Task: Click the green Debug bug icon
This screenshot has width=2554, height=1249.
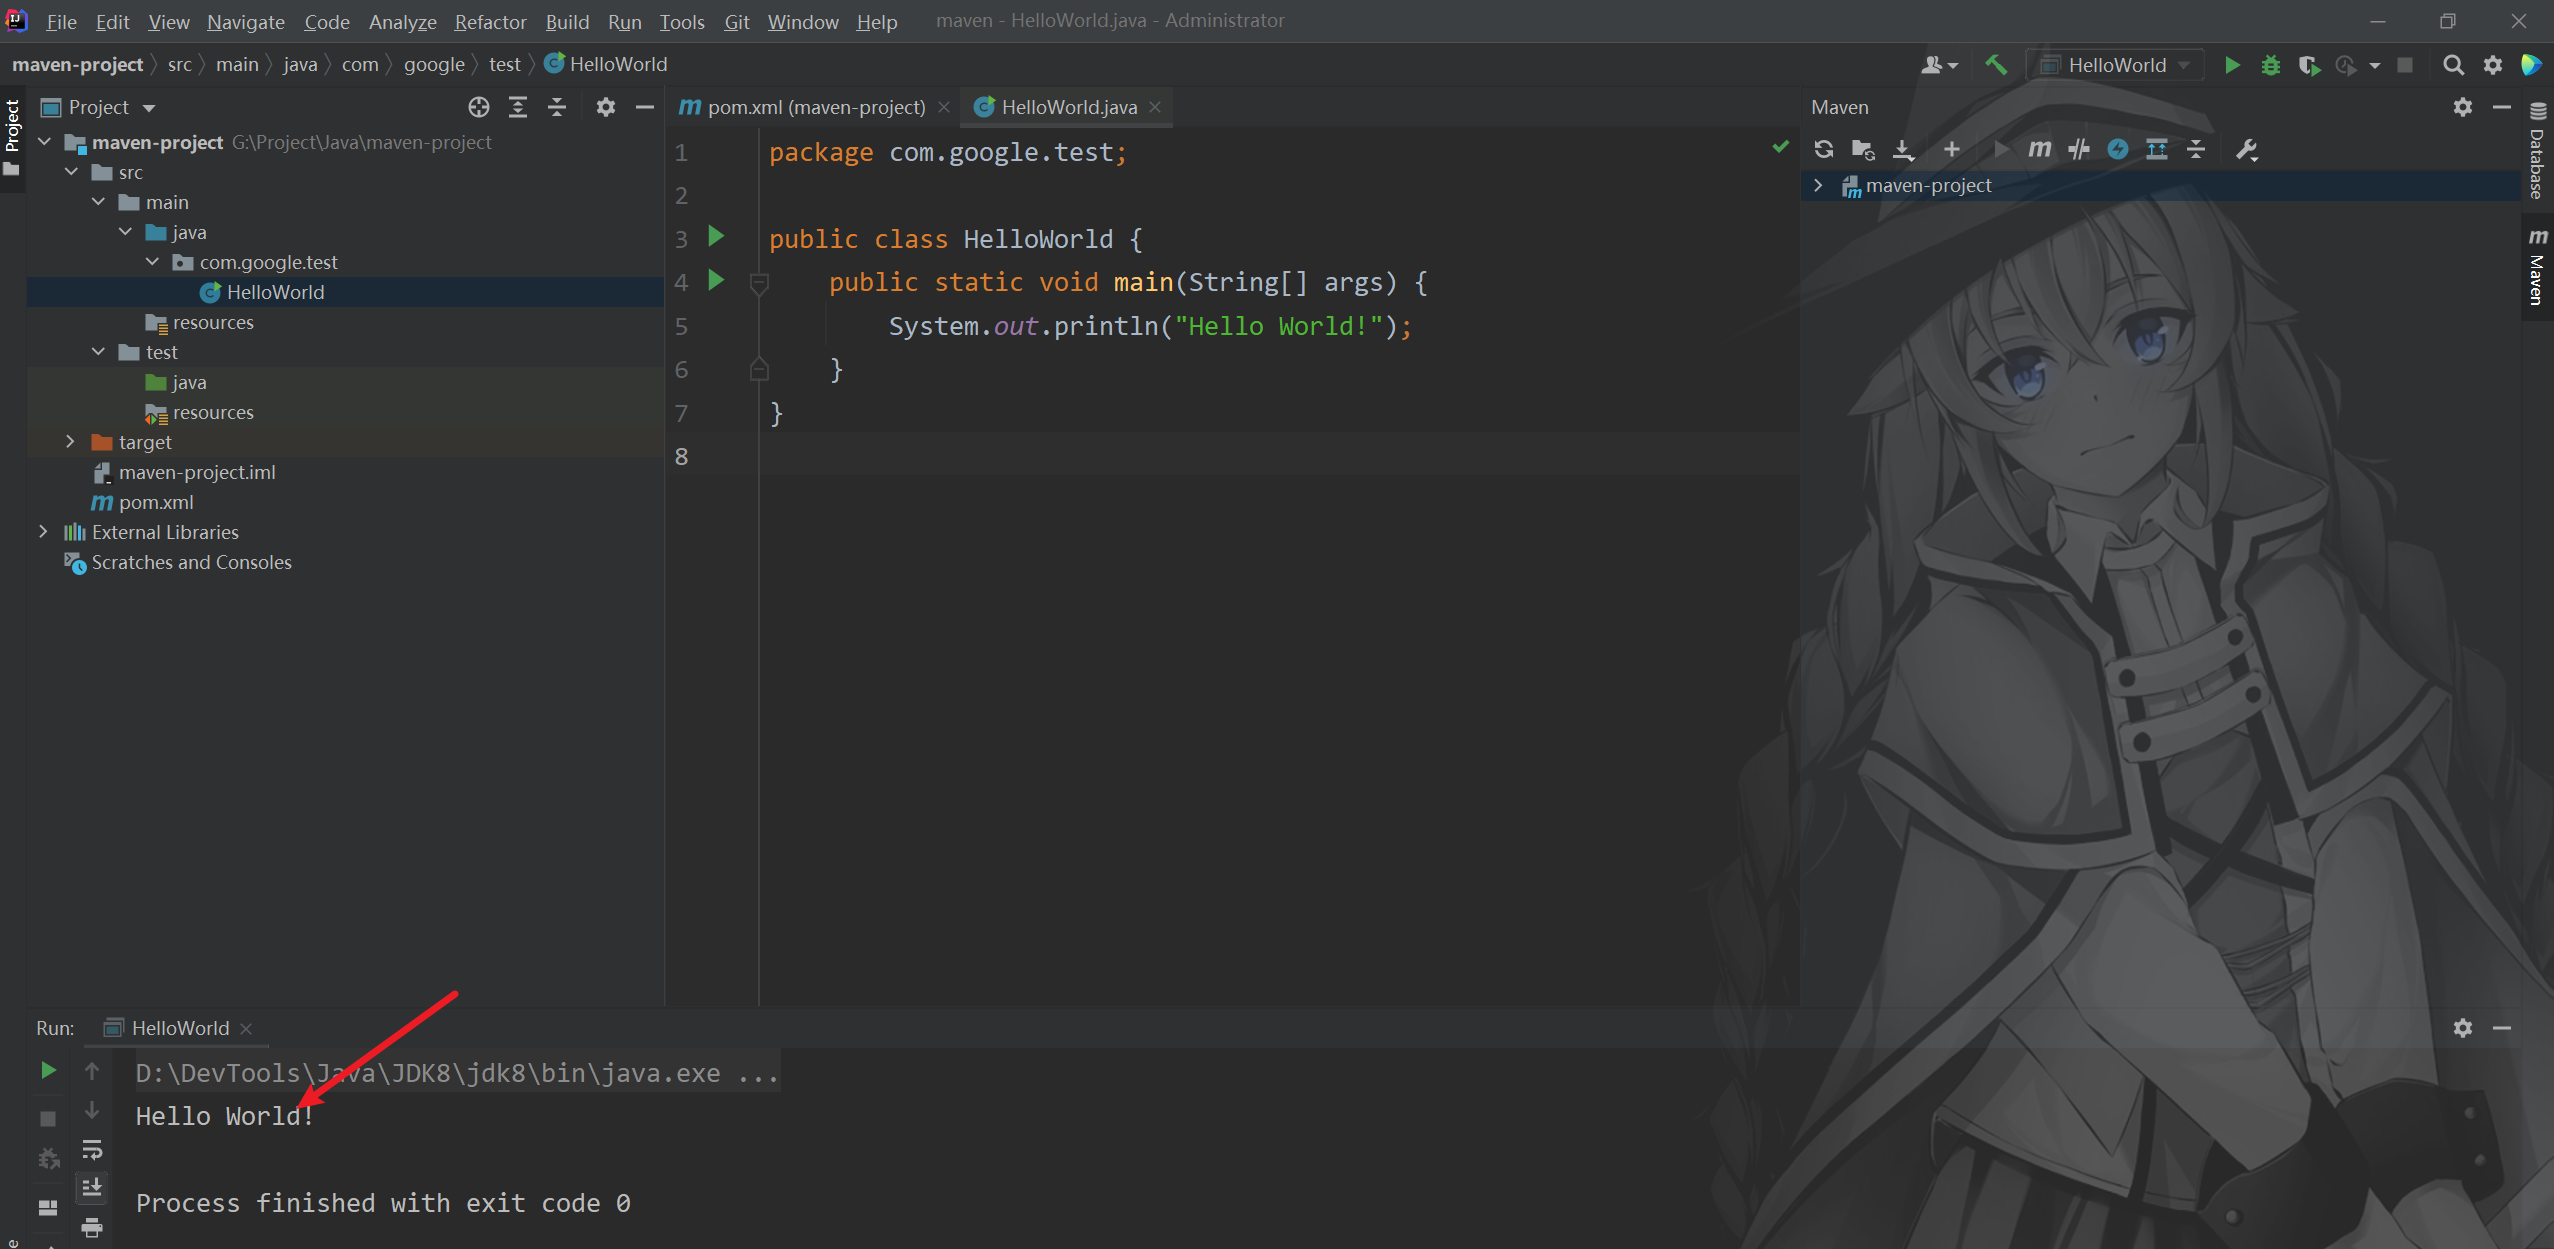Action: pyautogui.click(x=2271, y=65)
